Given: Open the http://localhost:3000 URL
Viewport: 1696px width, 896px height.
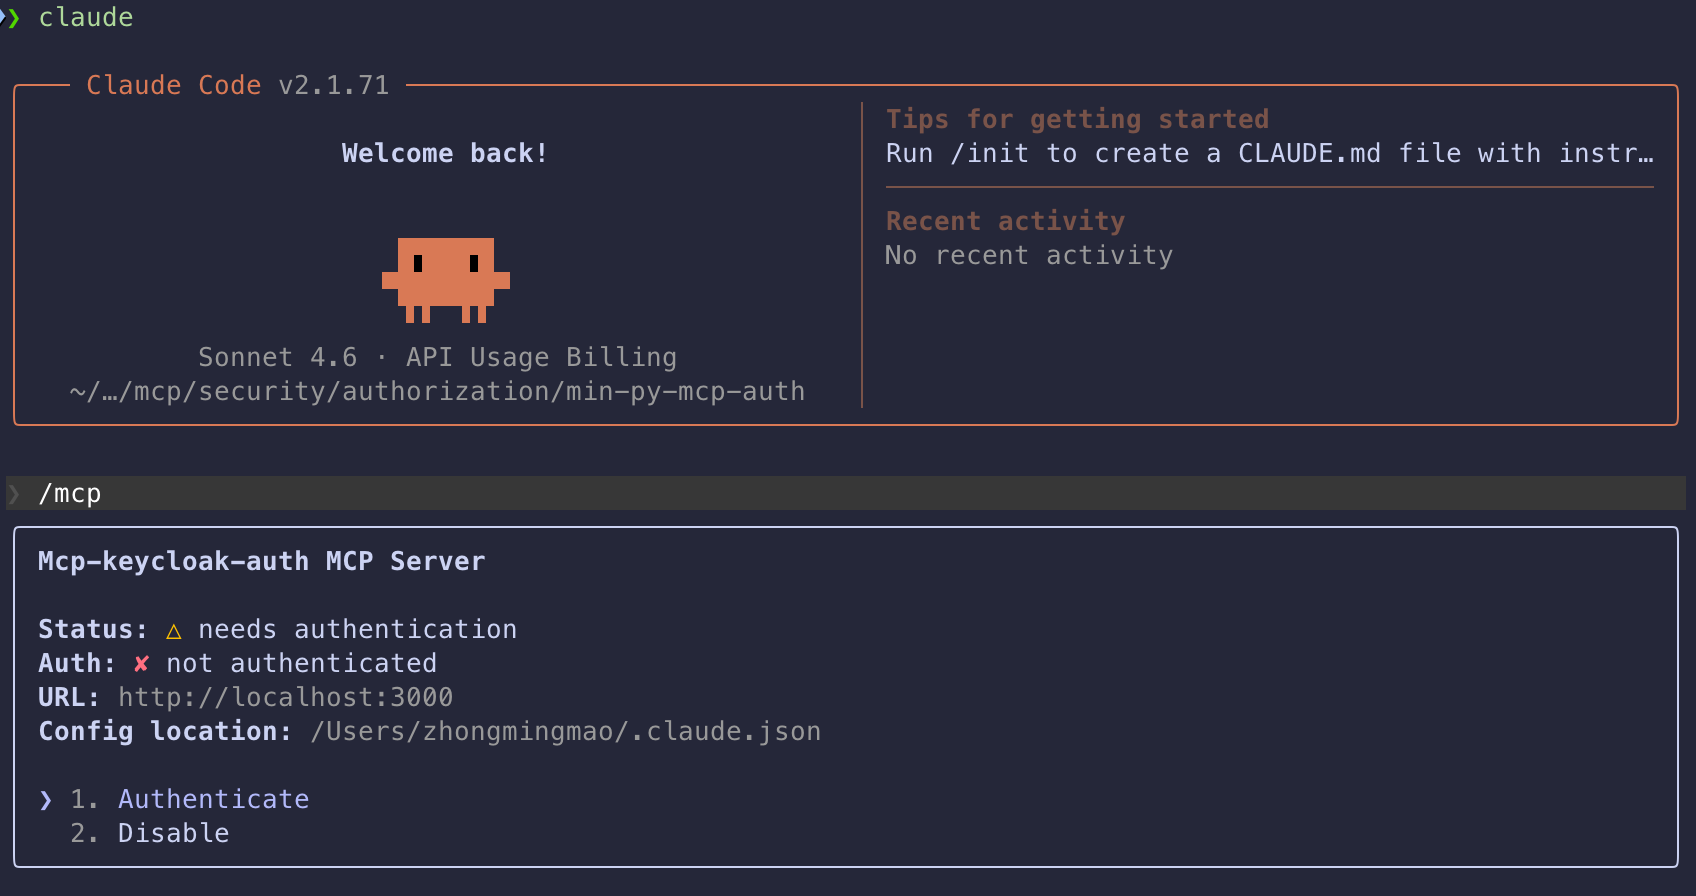Looking at the screenshot, I should [285, 698].
